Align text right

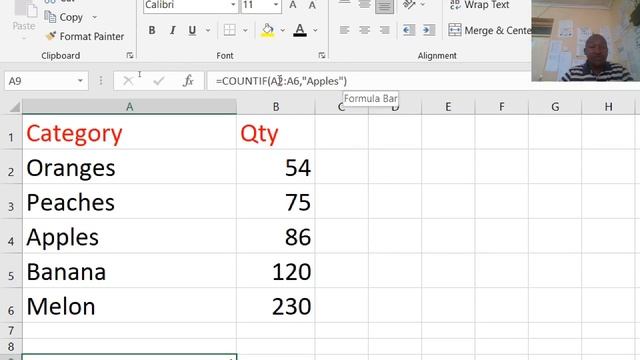pos(384,30)
